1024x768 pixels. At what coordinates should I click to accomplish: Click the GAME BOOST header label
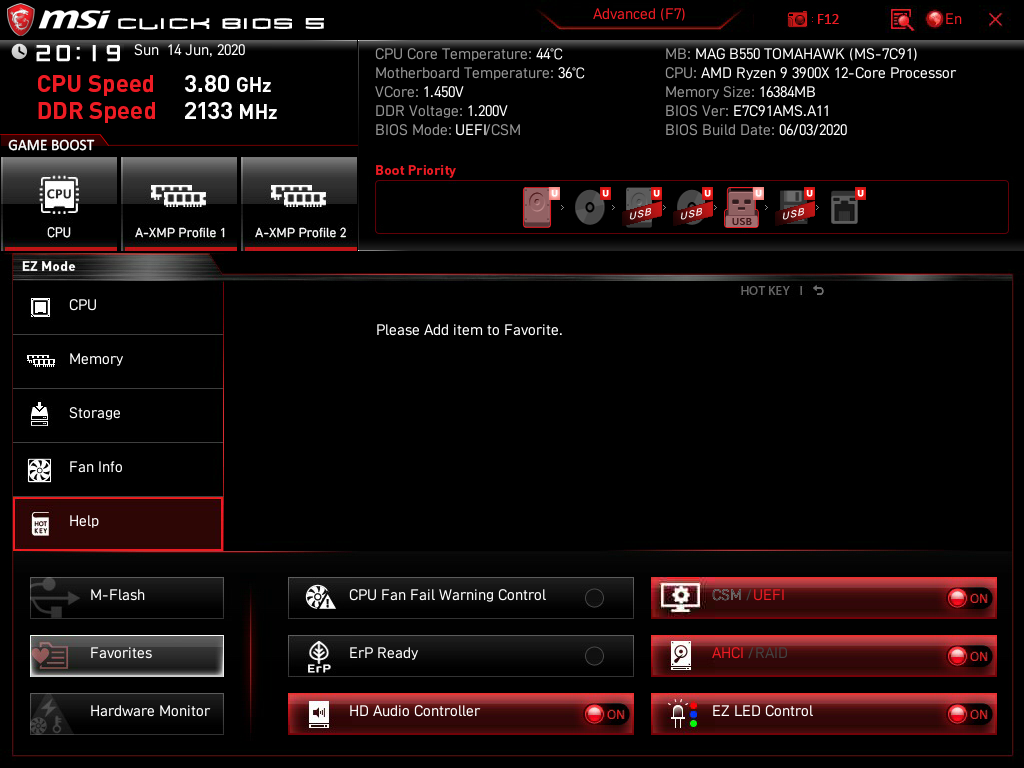point(51,145)
